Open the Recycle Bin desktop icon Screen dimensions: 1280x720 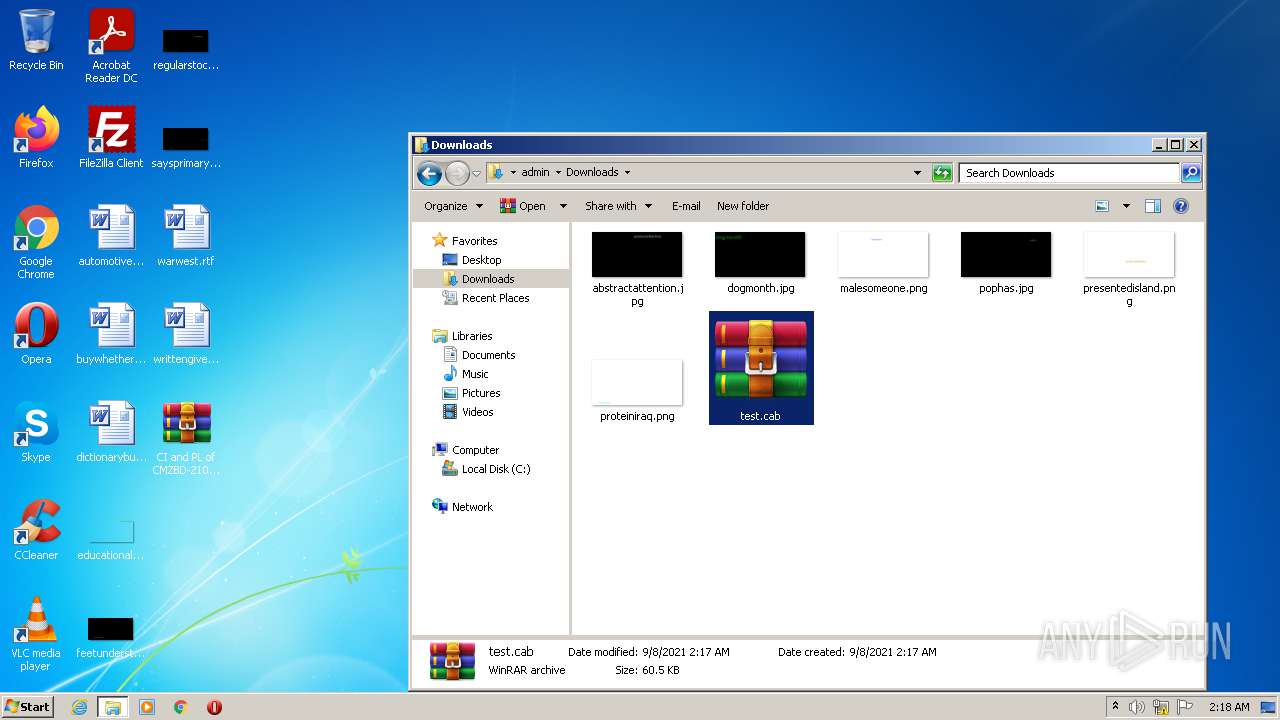click(x=36, y=42)
